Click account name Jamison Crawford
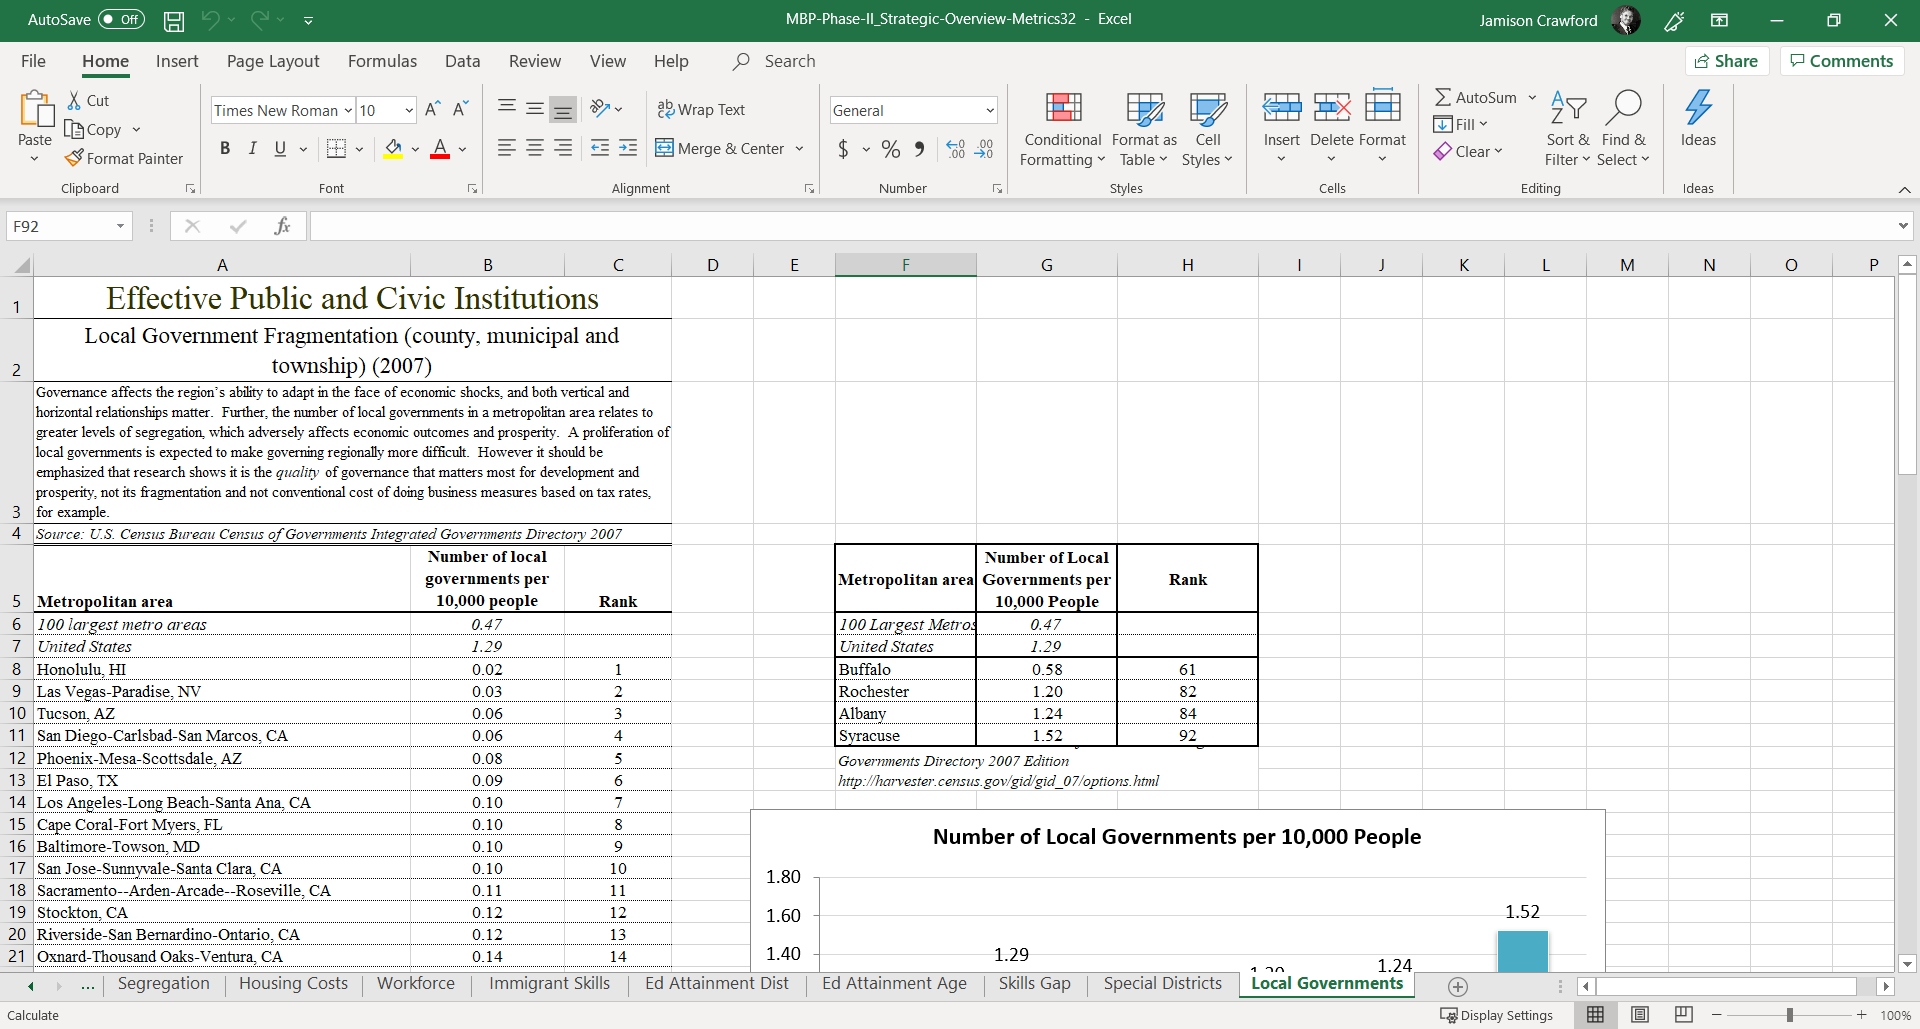Screen dimensions: 1920x1029 (1538, 20)
